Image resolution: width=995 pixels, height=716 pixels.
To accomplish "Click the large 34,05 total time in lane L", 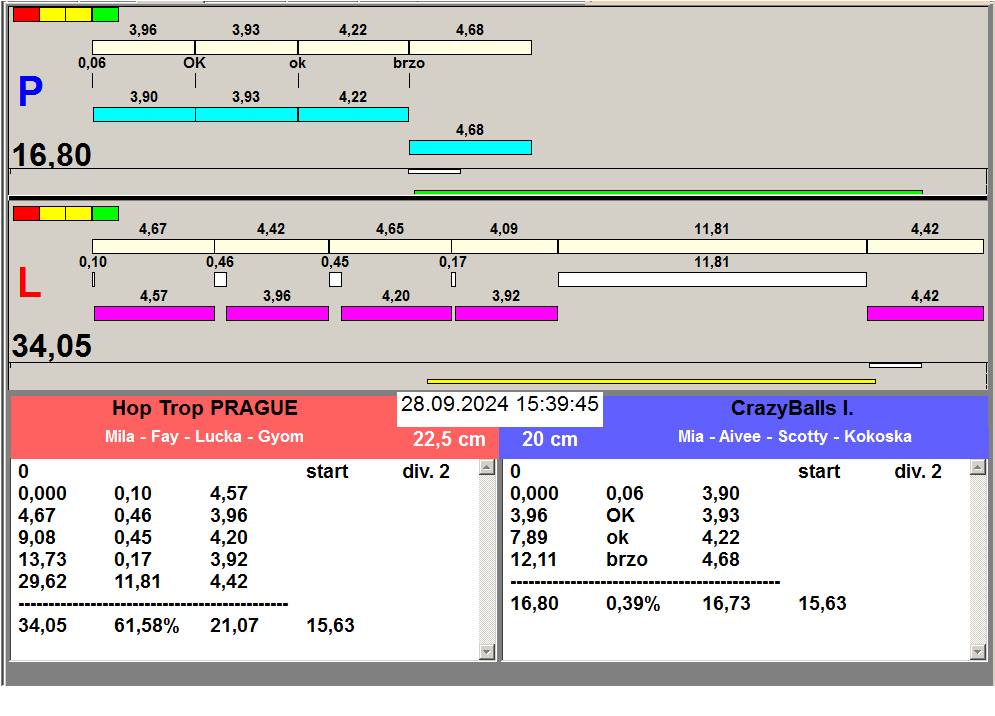I will (52, 346).
